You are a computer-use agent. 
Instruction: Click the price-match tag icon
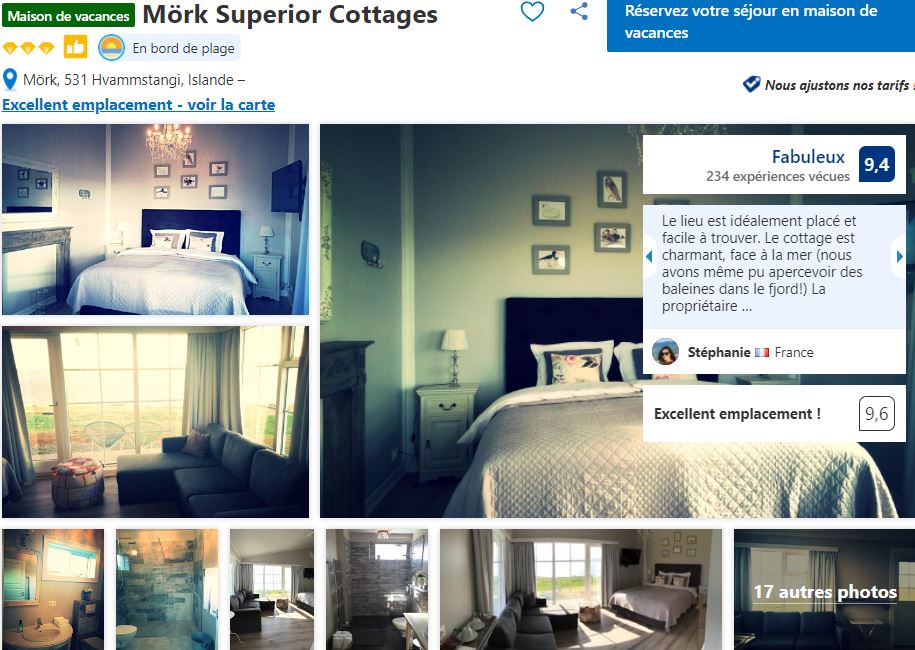coord(752,84)
